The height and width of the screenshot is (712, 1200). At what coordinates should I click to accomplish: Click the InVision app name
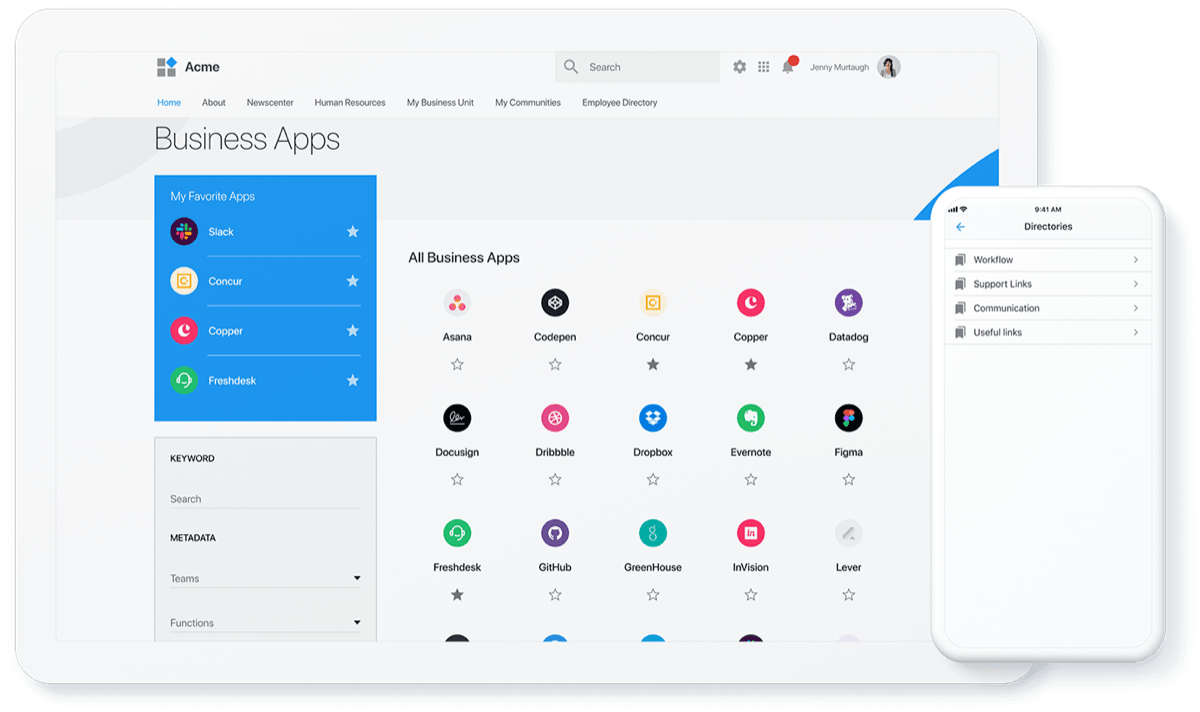(x=751, y=567)
